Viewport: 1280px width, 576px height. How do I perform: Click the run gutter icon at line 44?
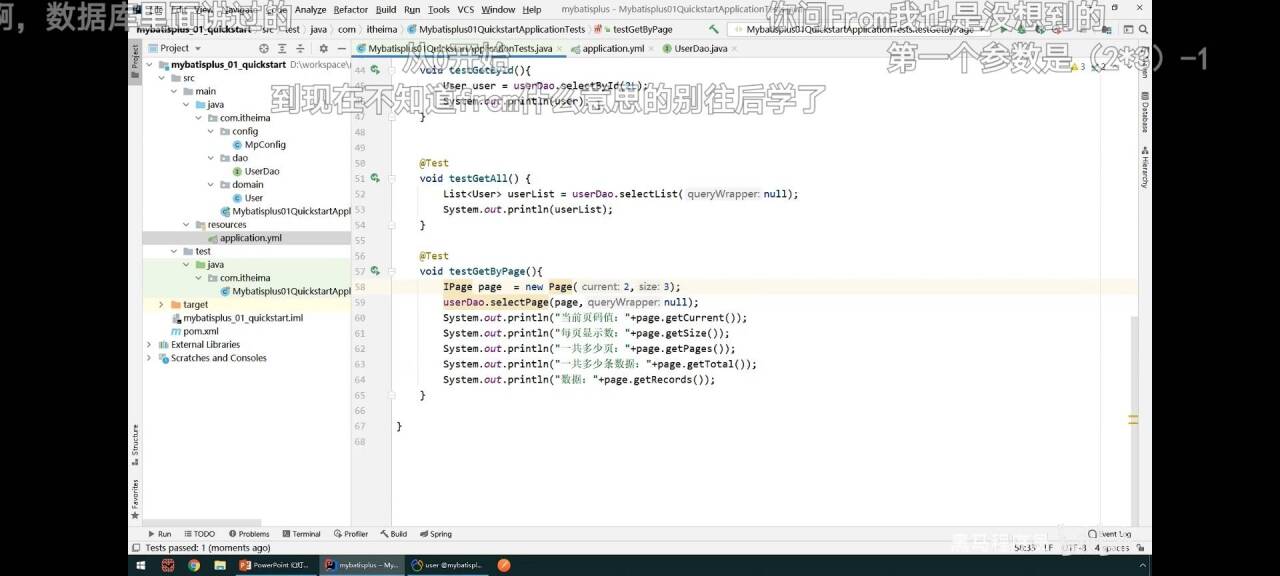coord(375,70)
